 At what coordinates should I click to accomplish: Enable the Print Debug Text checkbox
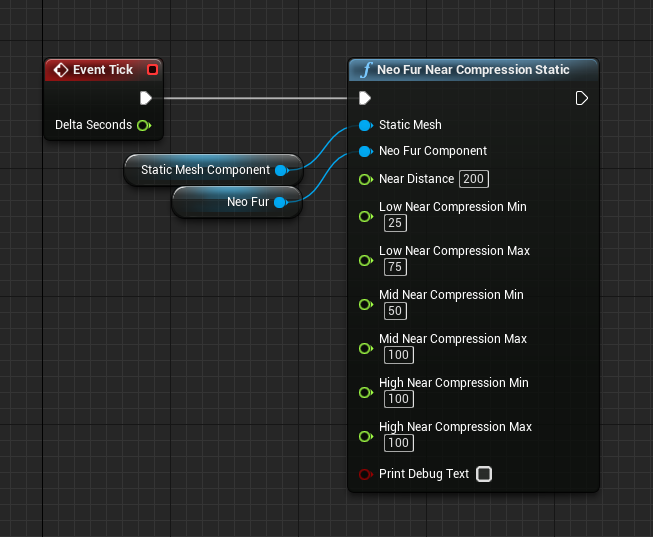click(x=484, y=474)
